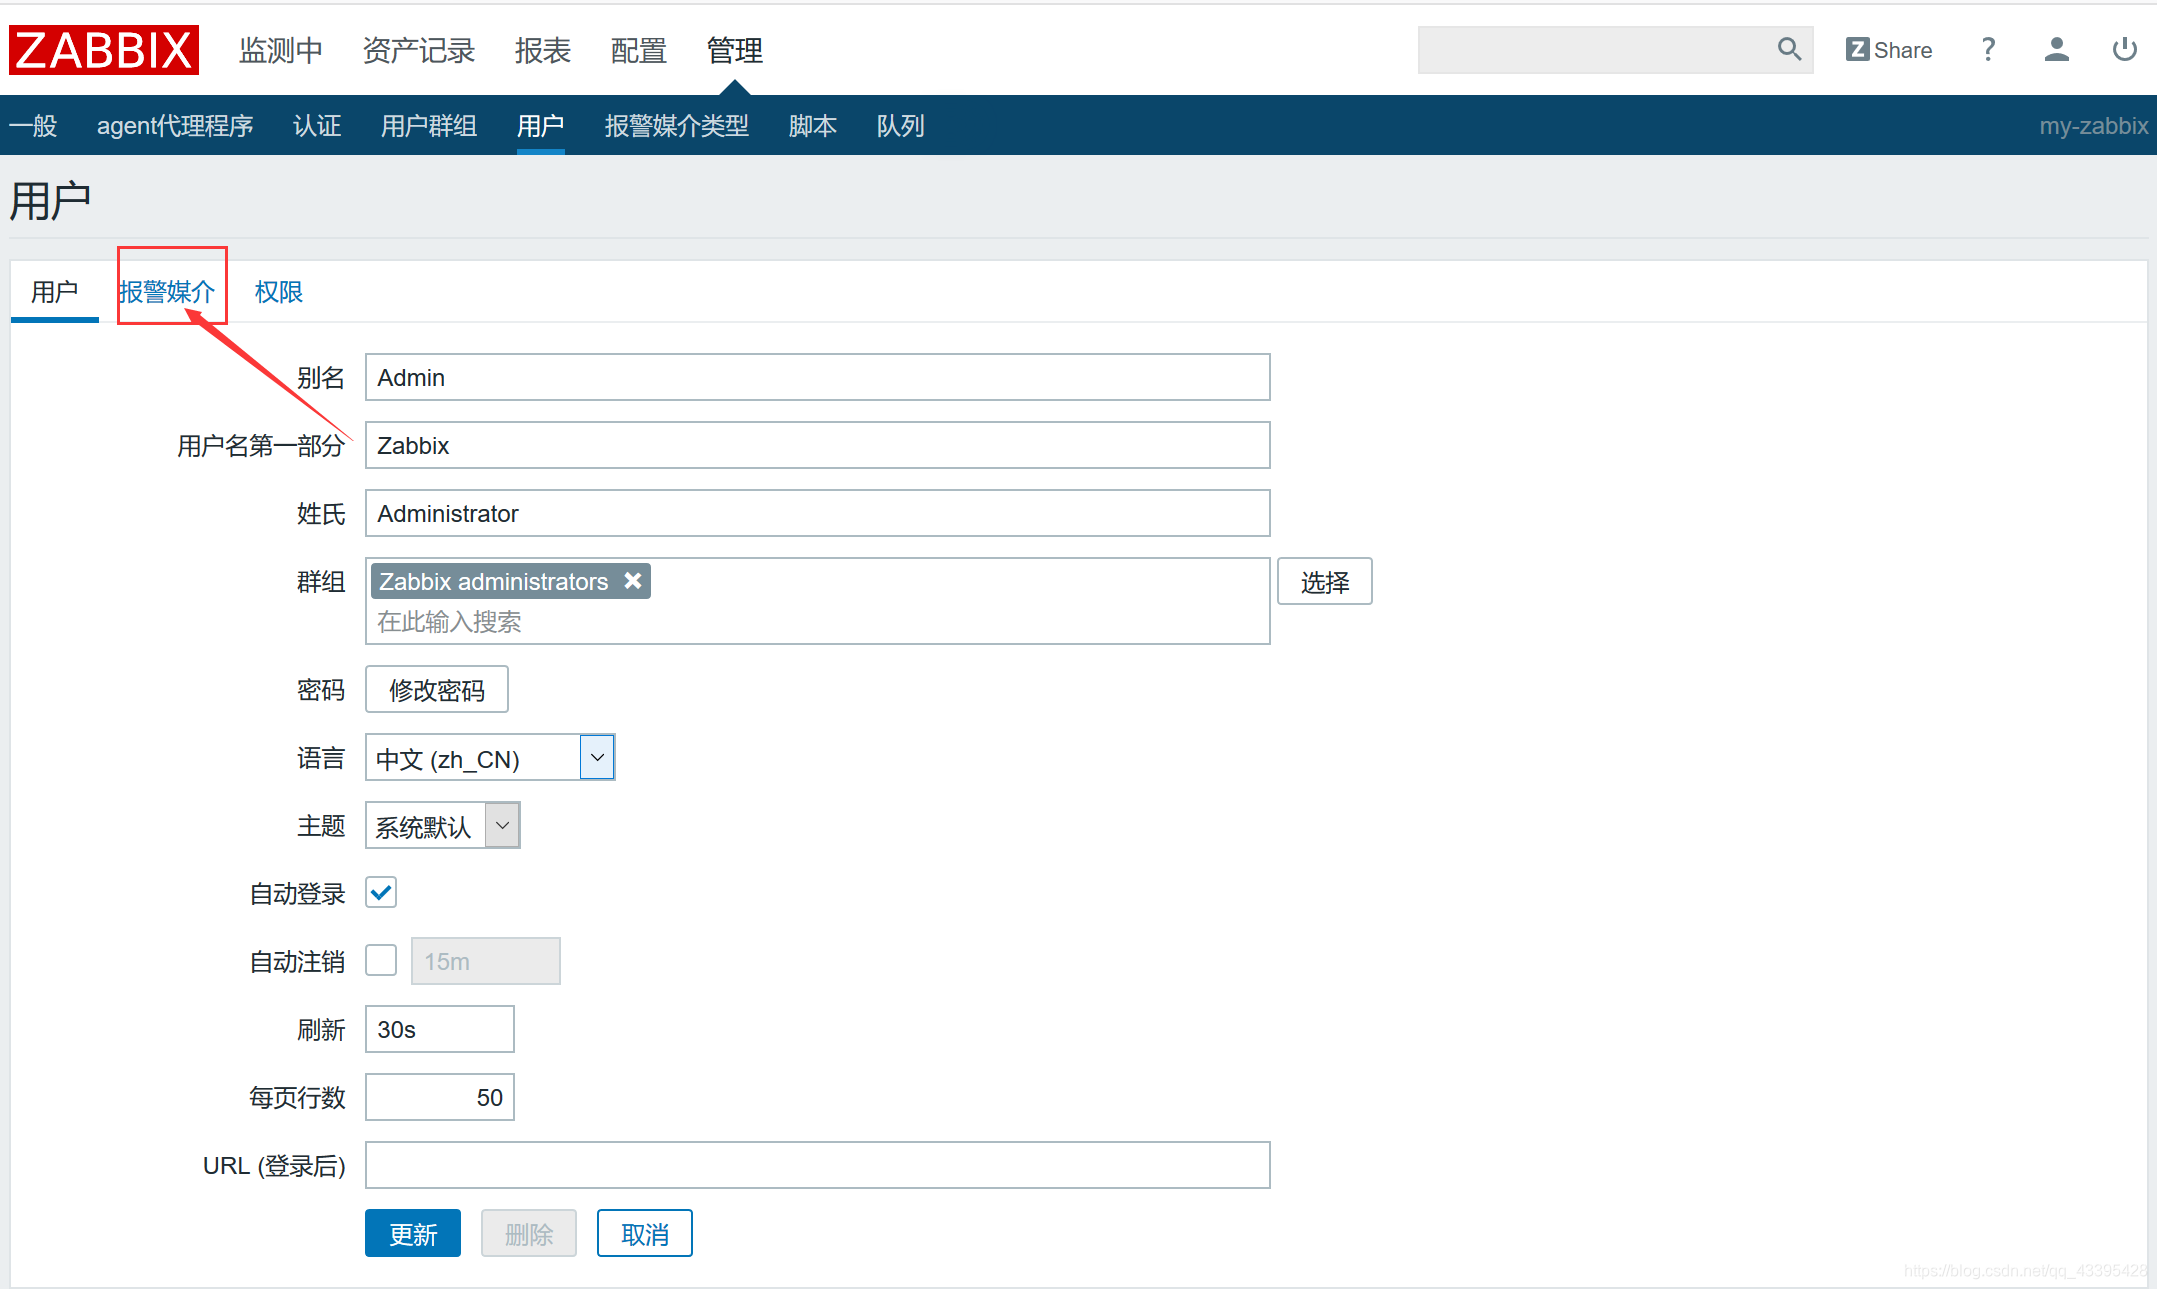Click the my-zabbix server name text

point(2094,126)
